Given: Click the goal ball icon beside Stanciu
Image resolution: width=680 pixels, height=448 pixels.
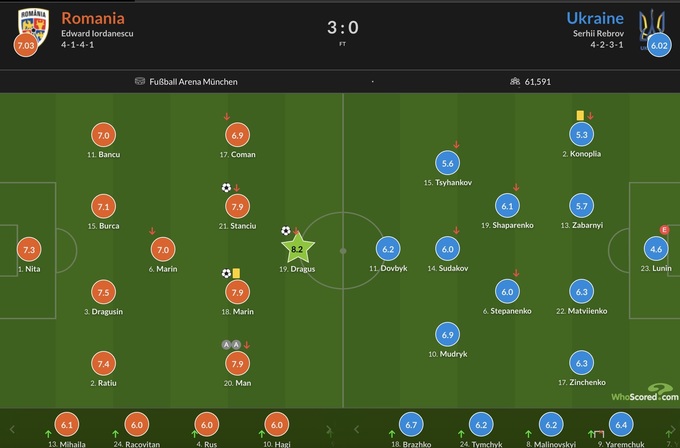Looking at the screenshot, I should click(x=226, y=187).
